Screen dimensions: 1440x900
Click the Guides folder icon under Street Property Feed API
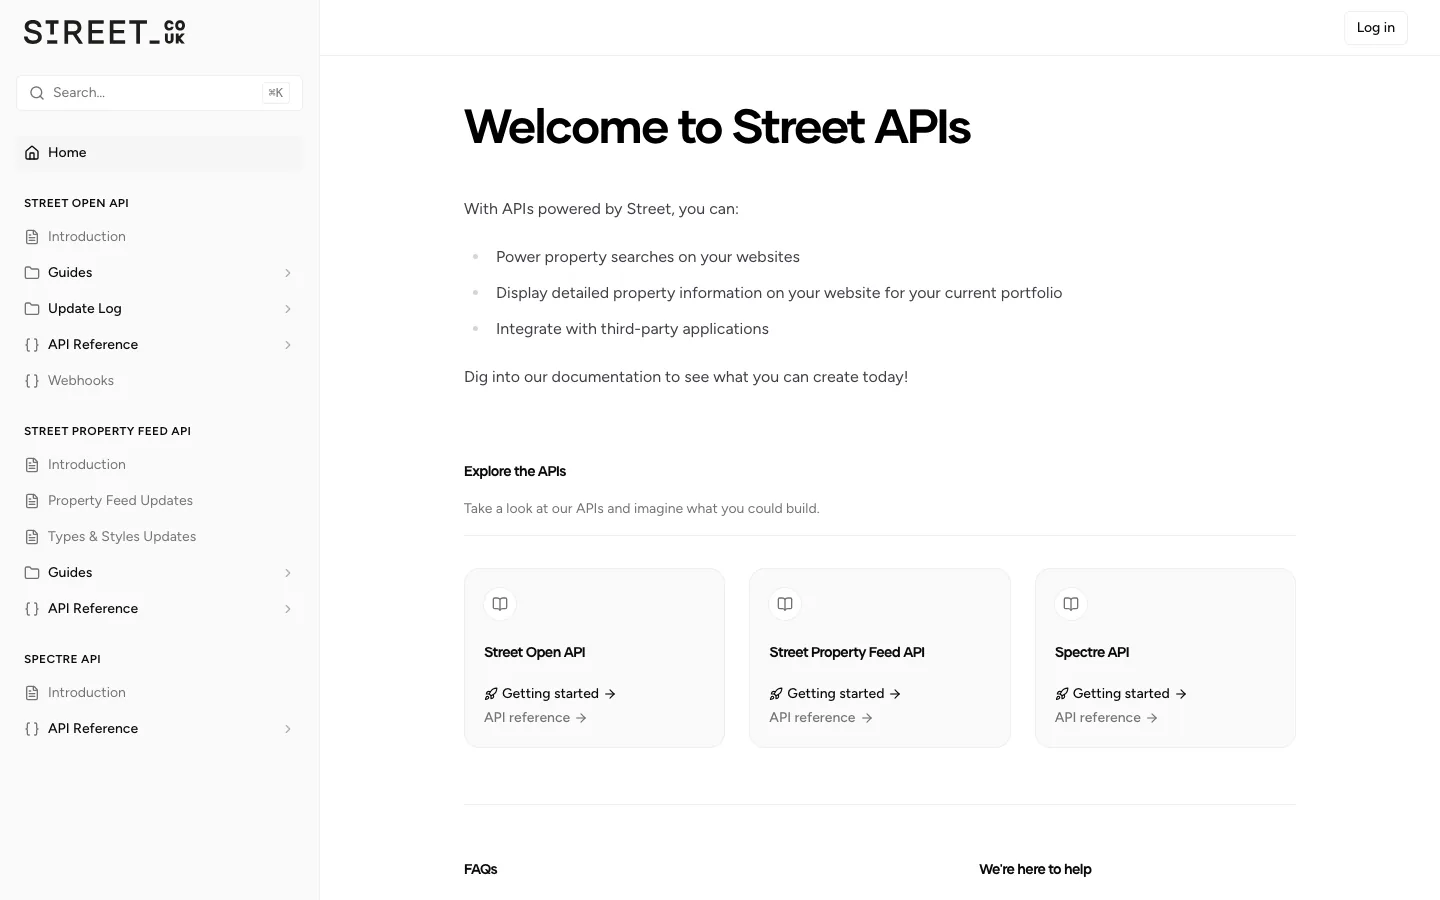click(x=32, y=573)
